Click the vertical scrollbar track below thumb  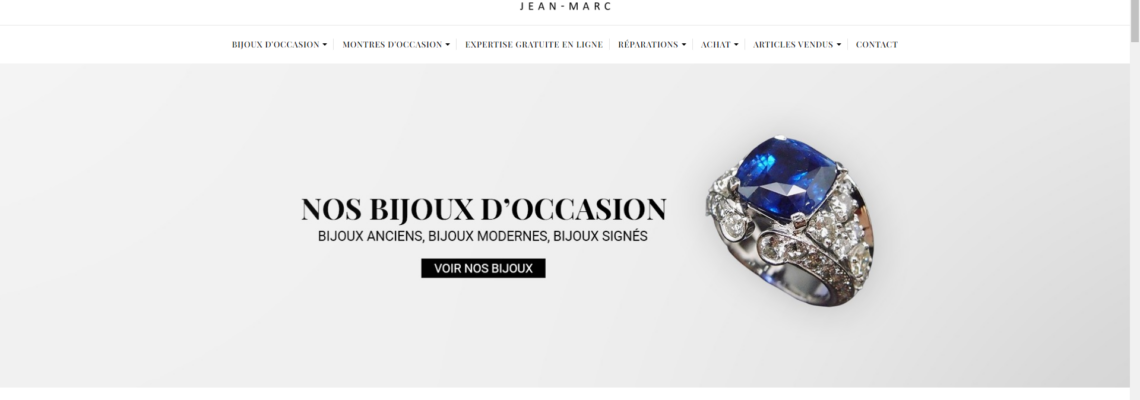(x=1135, y=218)
